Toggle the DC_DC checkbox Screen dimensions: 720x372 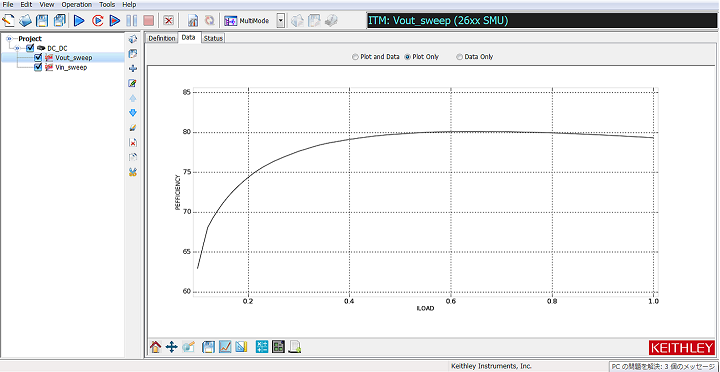click(30, 48)
